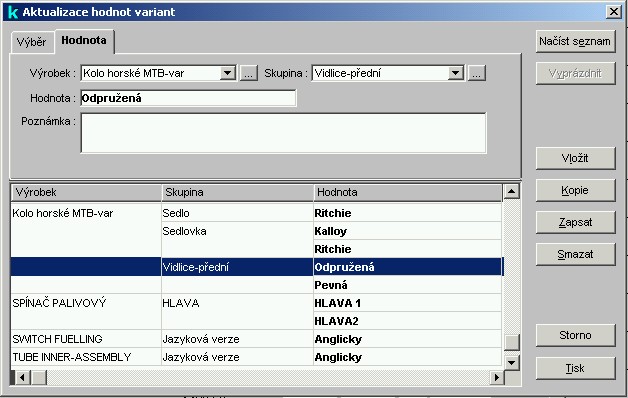The height and width of the screenshot is (398, 628).
Task: Click the Kopie button
Action: click(575, 190)
